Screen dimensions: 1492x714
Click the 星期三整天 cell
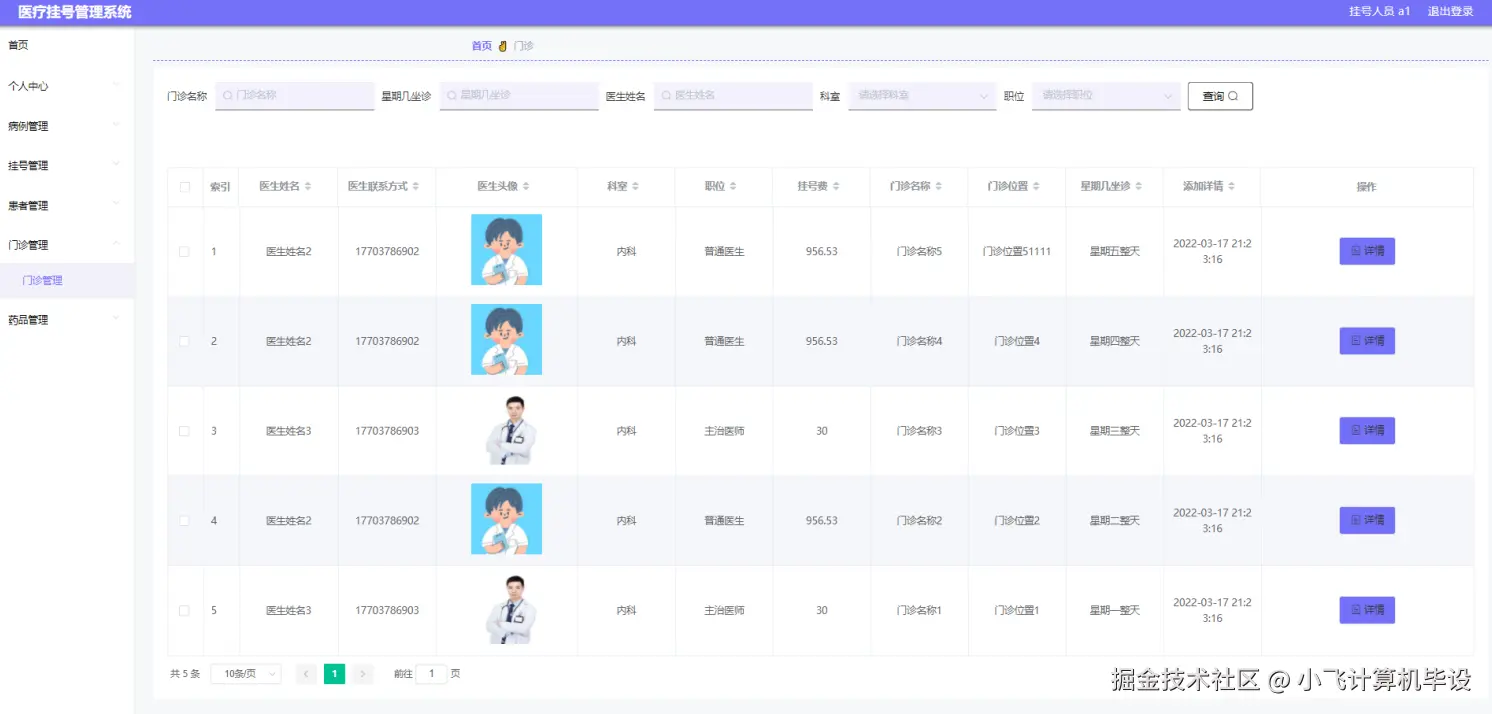1115,431
